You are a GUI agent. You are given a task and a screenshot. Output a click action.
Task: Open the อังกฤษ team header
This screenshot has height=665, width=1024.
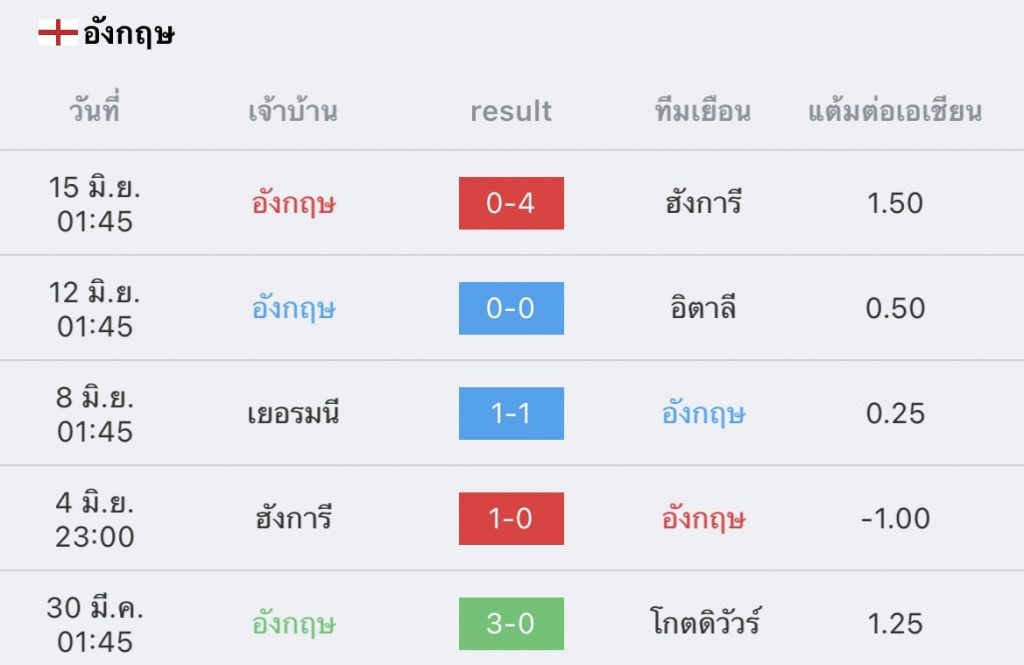point(129,34)
